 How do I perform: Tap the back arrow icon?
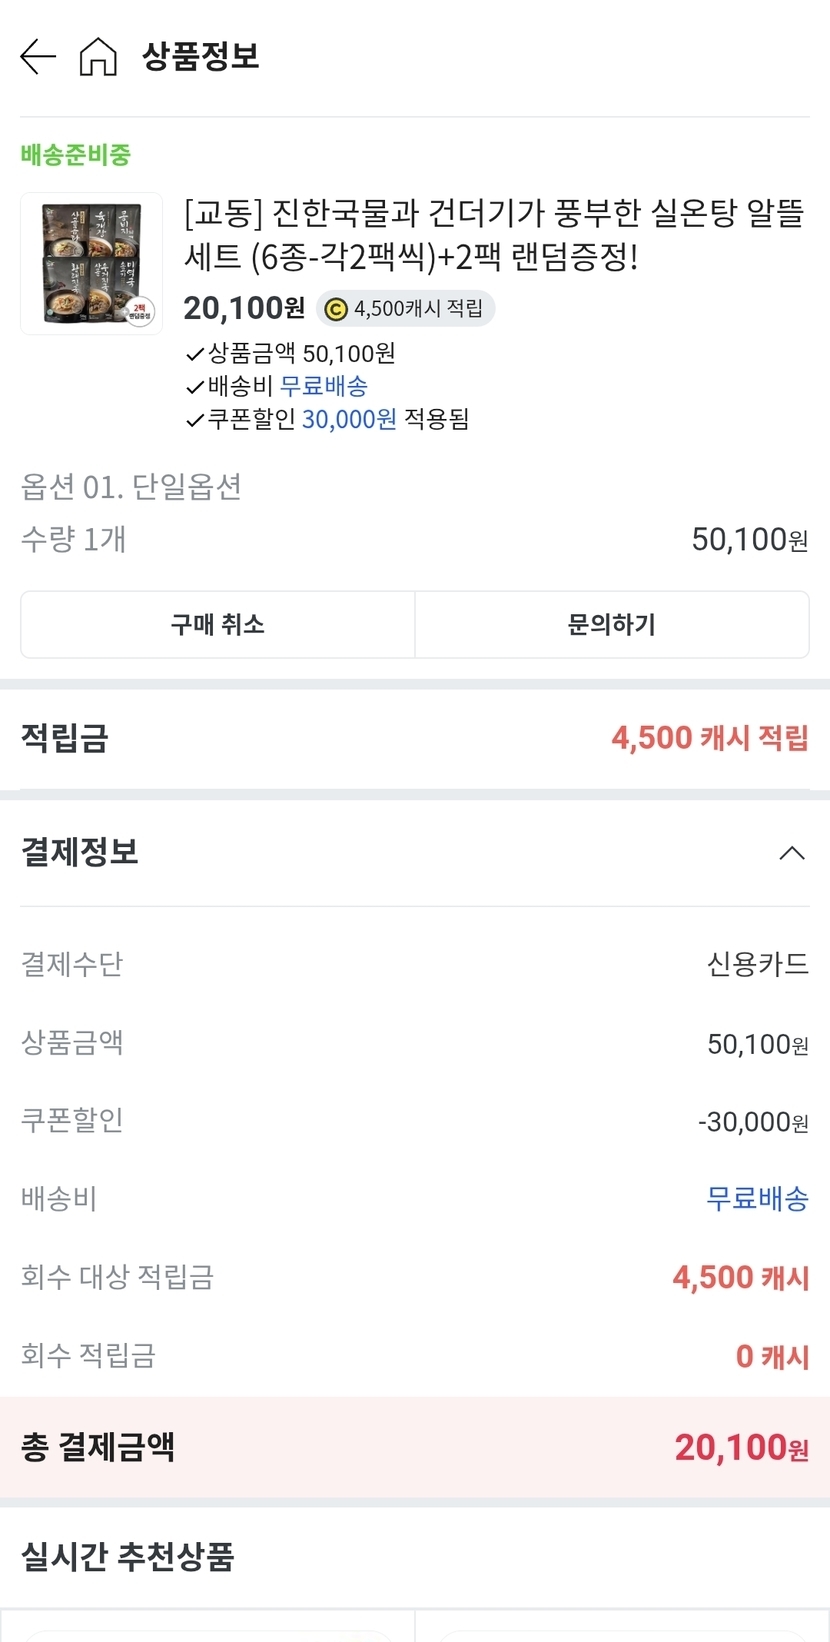pyautogui.click(x=38, y=56)
